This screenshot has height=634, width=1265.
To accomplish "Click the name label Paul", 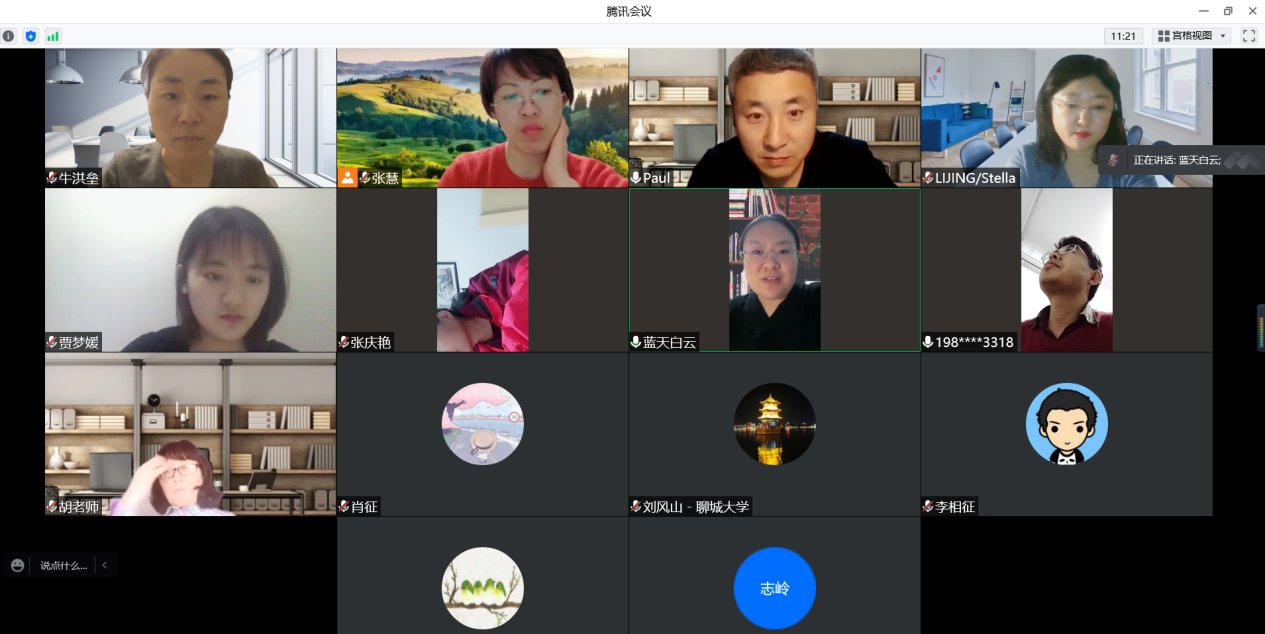I will click(656, 178).
